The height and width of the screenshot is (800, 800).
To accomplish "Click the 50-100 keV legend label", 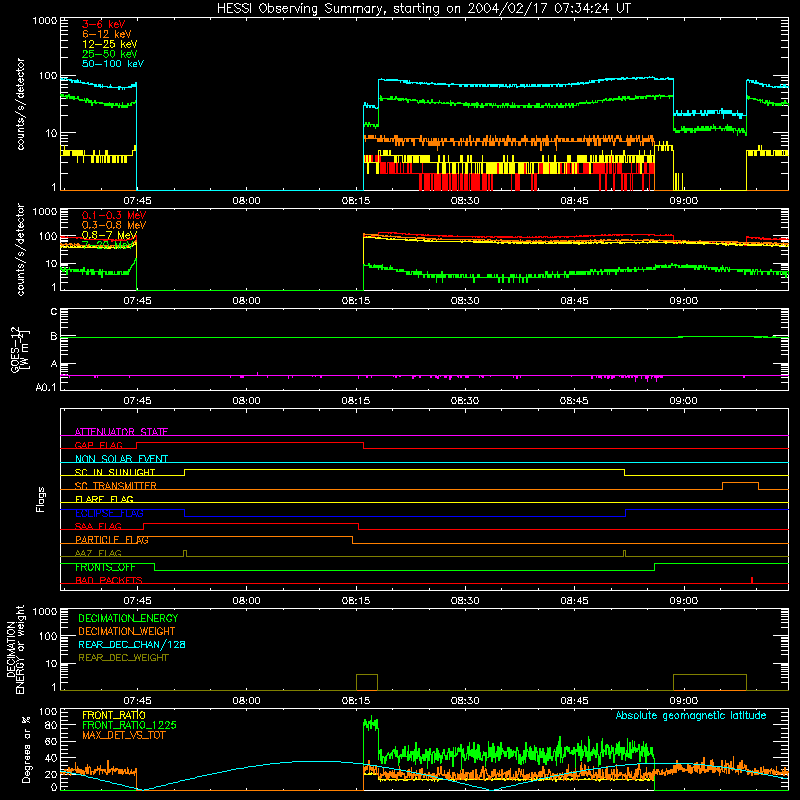I will [113, 64].
